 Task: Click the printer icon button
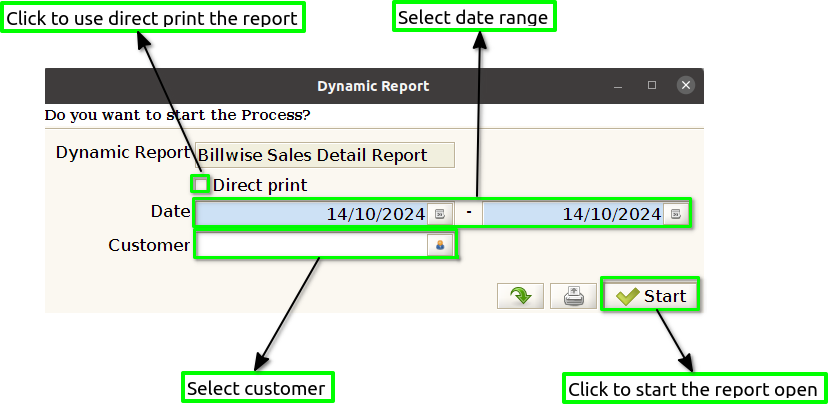coord(573,296)
